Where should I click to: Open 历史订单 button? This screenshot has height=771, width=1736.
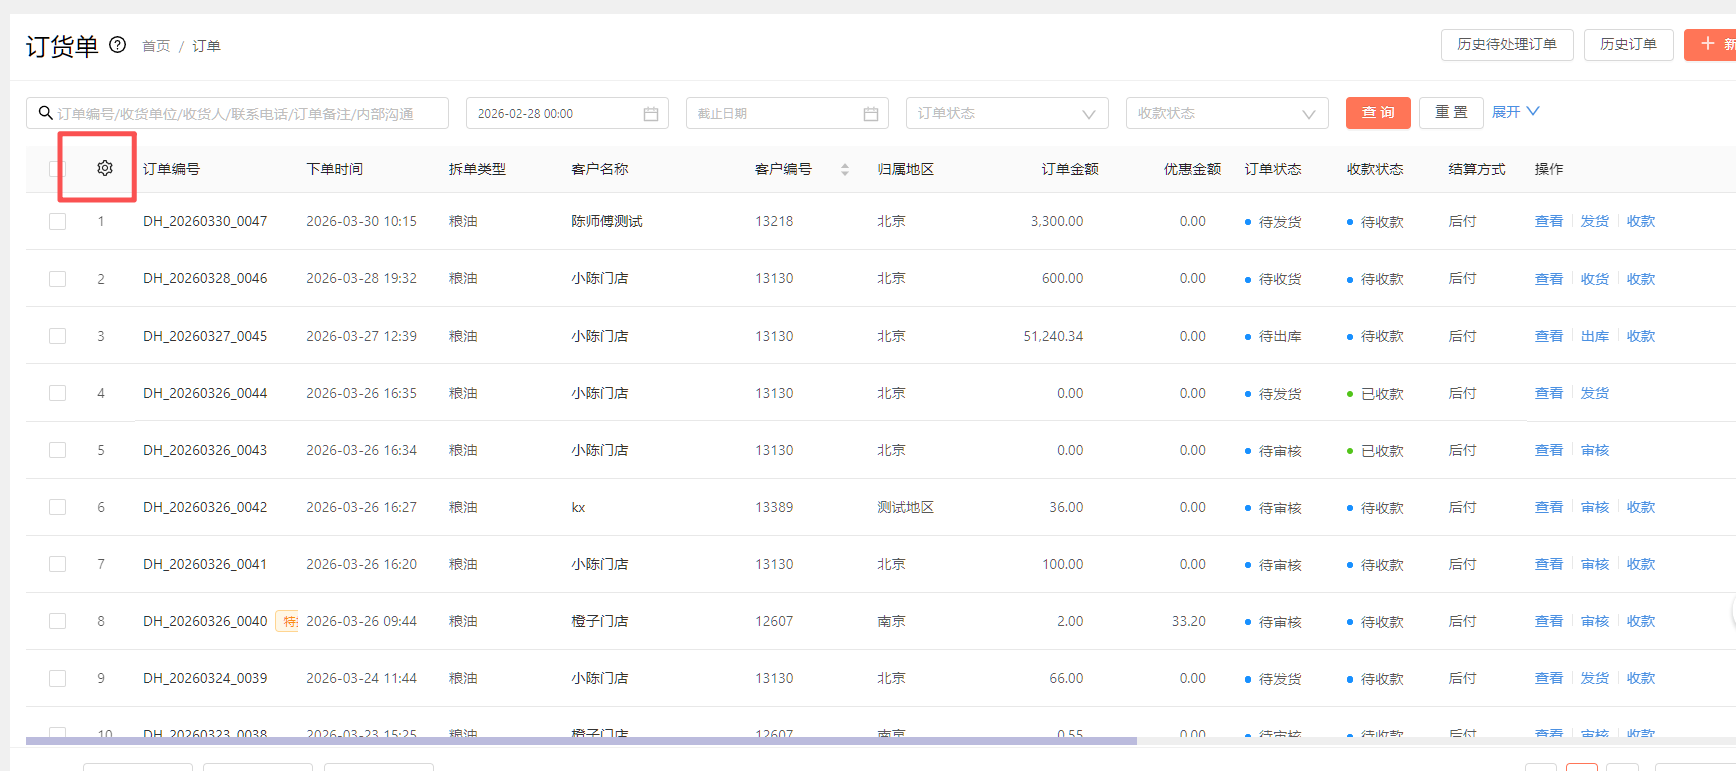[x=1628, y=45]
